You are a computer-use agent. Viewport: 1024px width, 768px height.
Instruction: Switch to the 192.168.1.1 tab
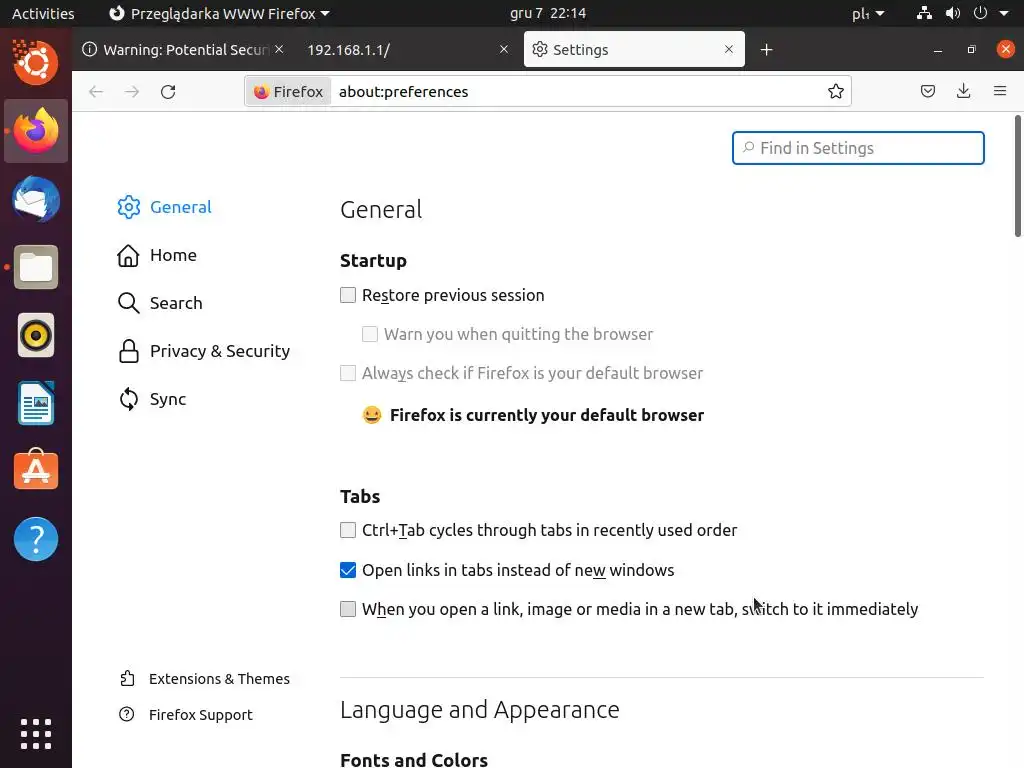point(400,50)
